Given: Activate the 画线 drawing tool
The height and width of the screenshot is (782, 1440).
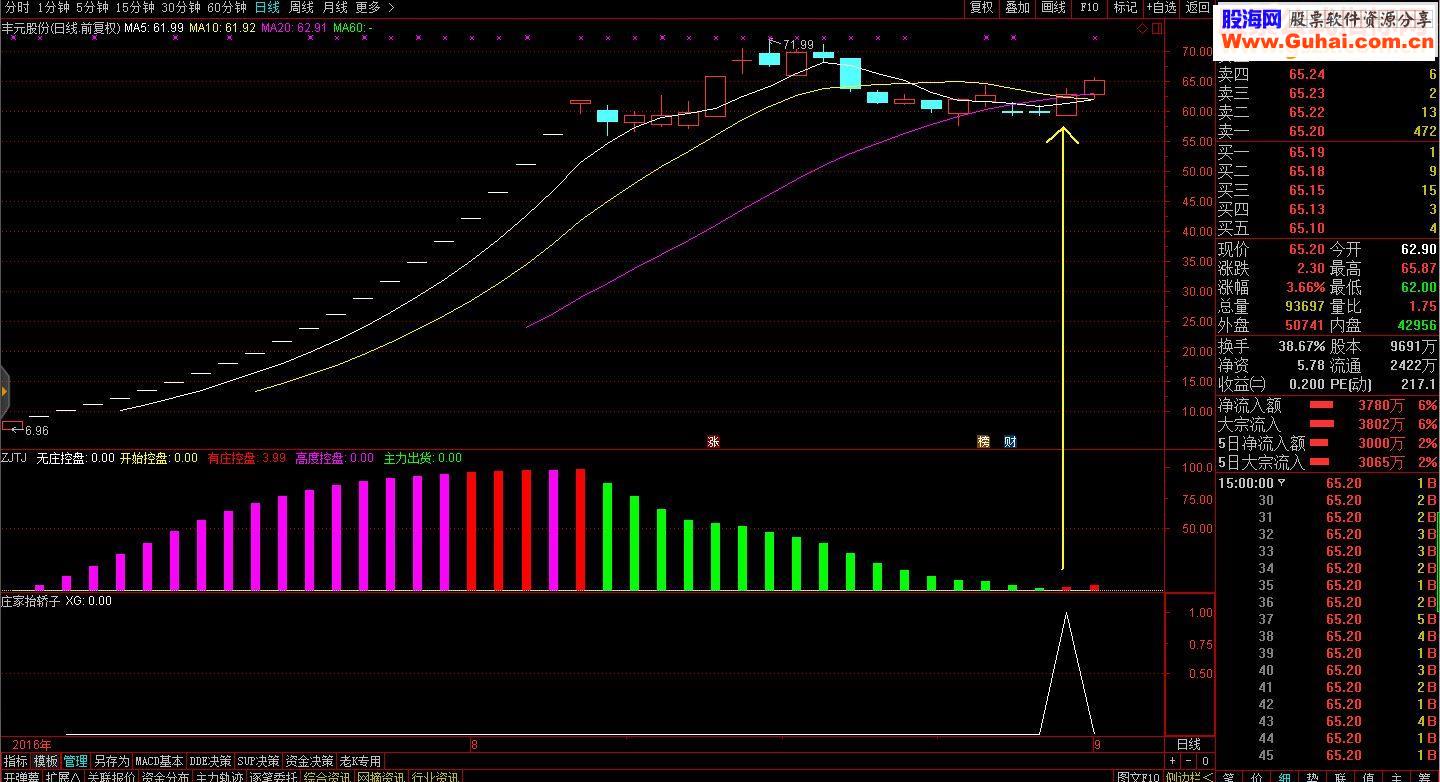Looking at the screenshot, I should (x=1054, y=7).
